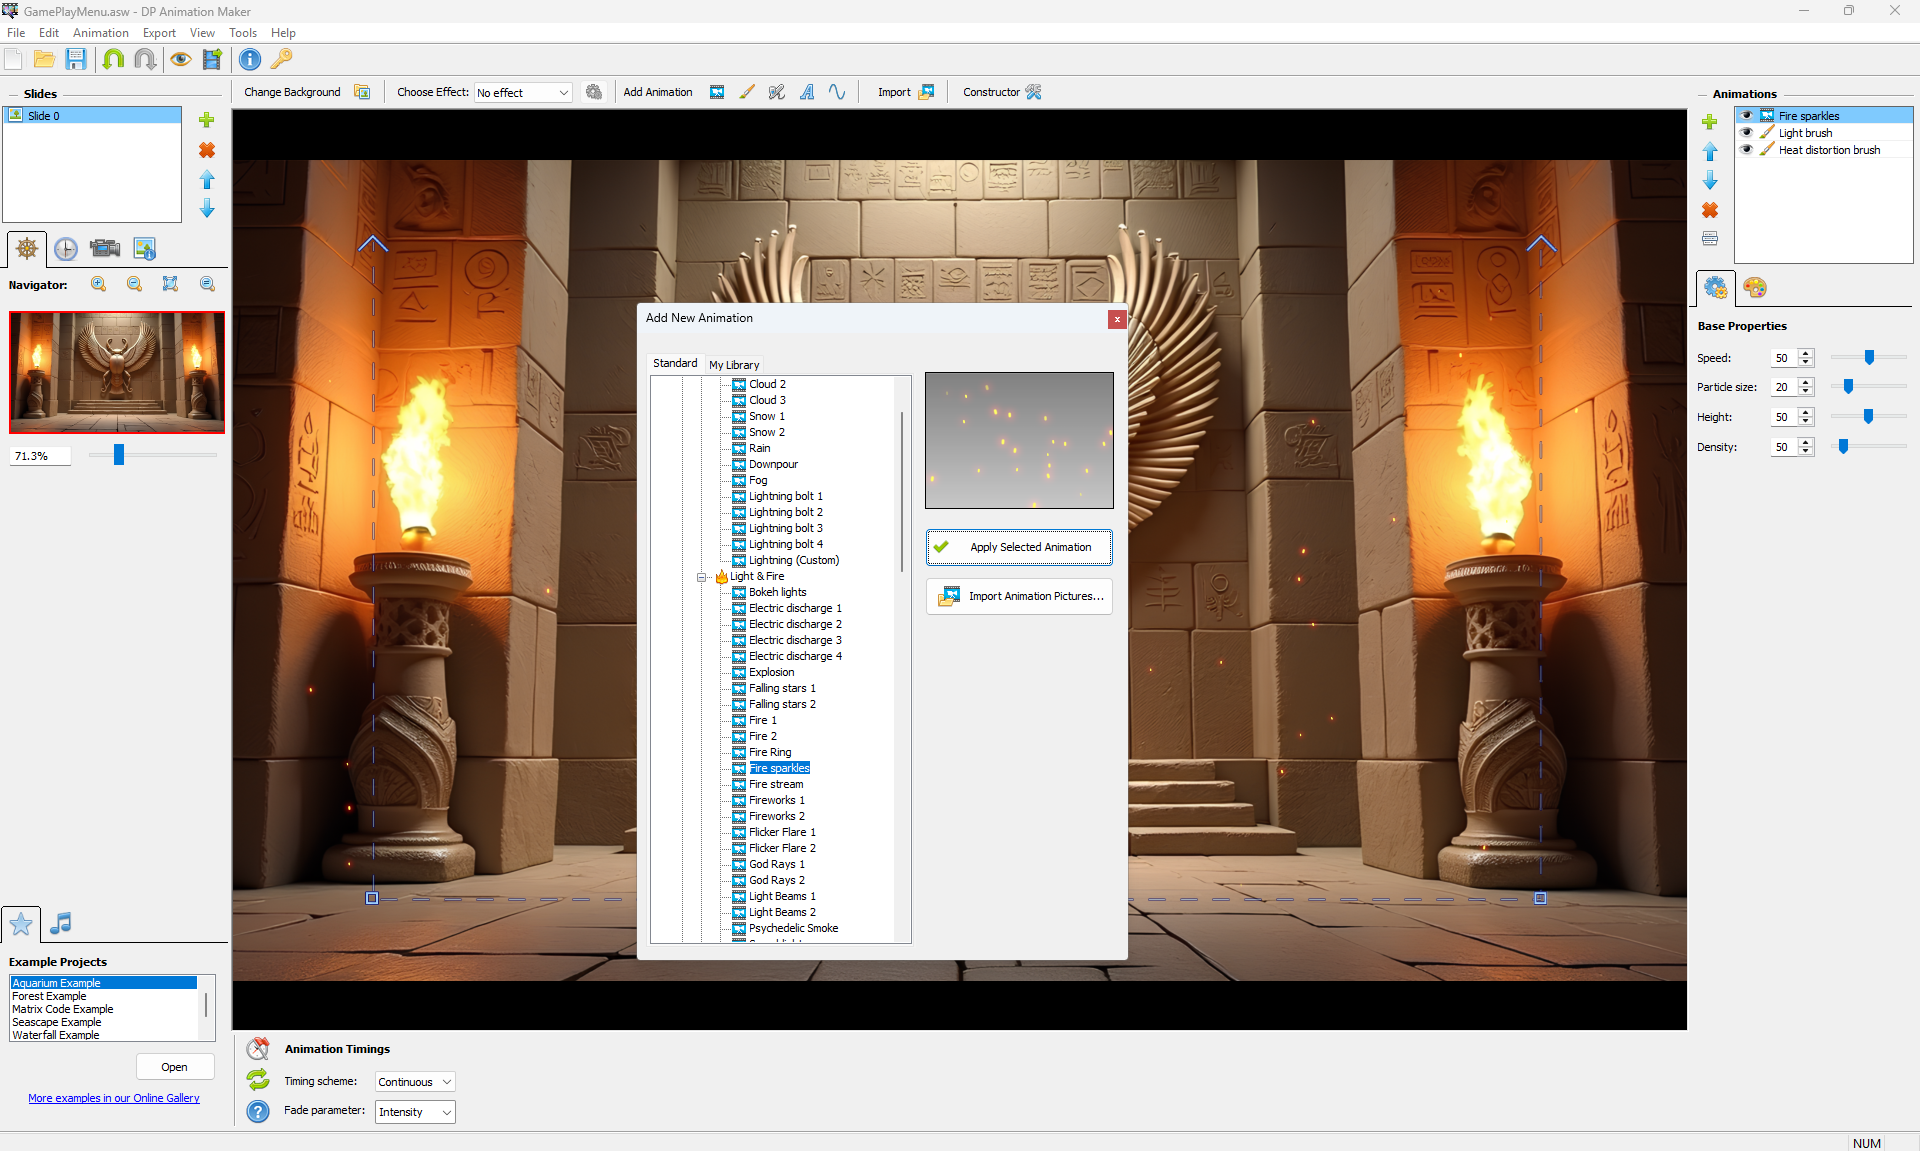The width and height of the screenshot is (1920, 1151).
Task: Click the Save project floppy icon
Action: point(76,59)
